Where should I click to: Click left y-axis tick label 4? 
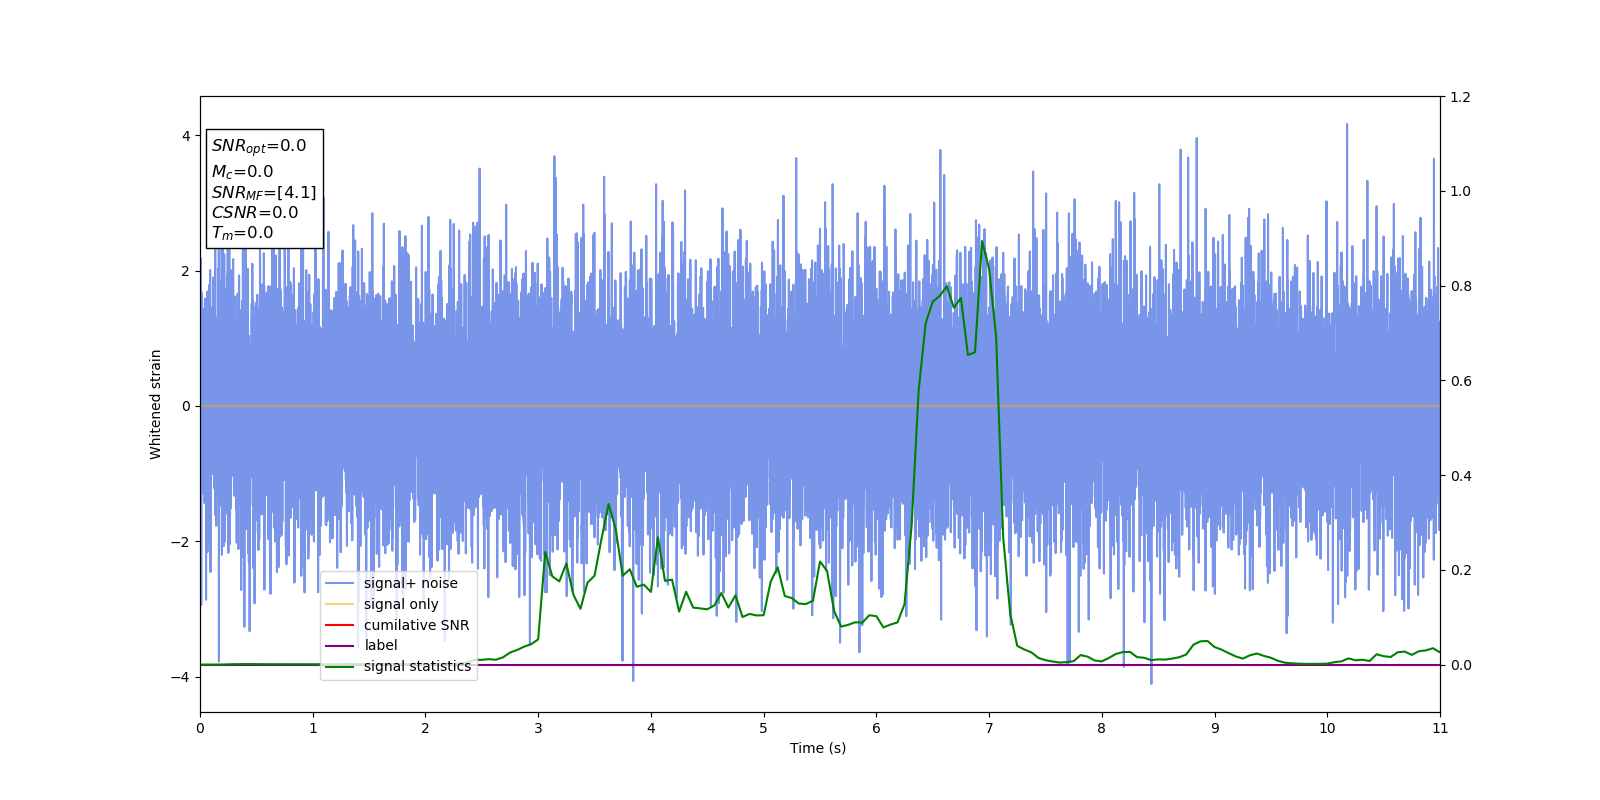[186, 136]
